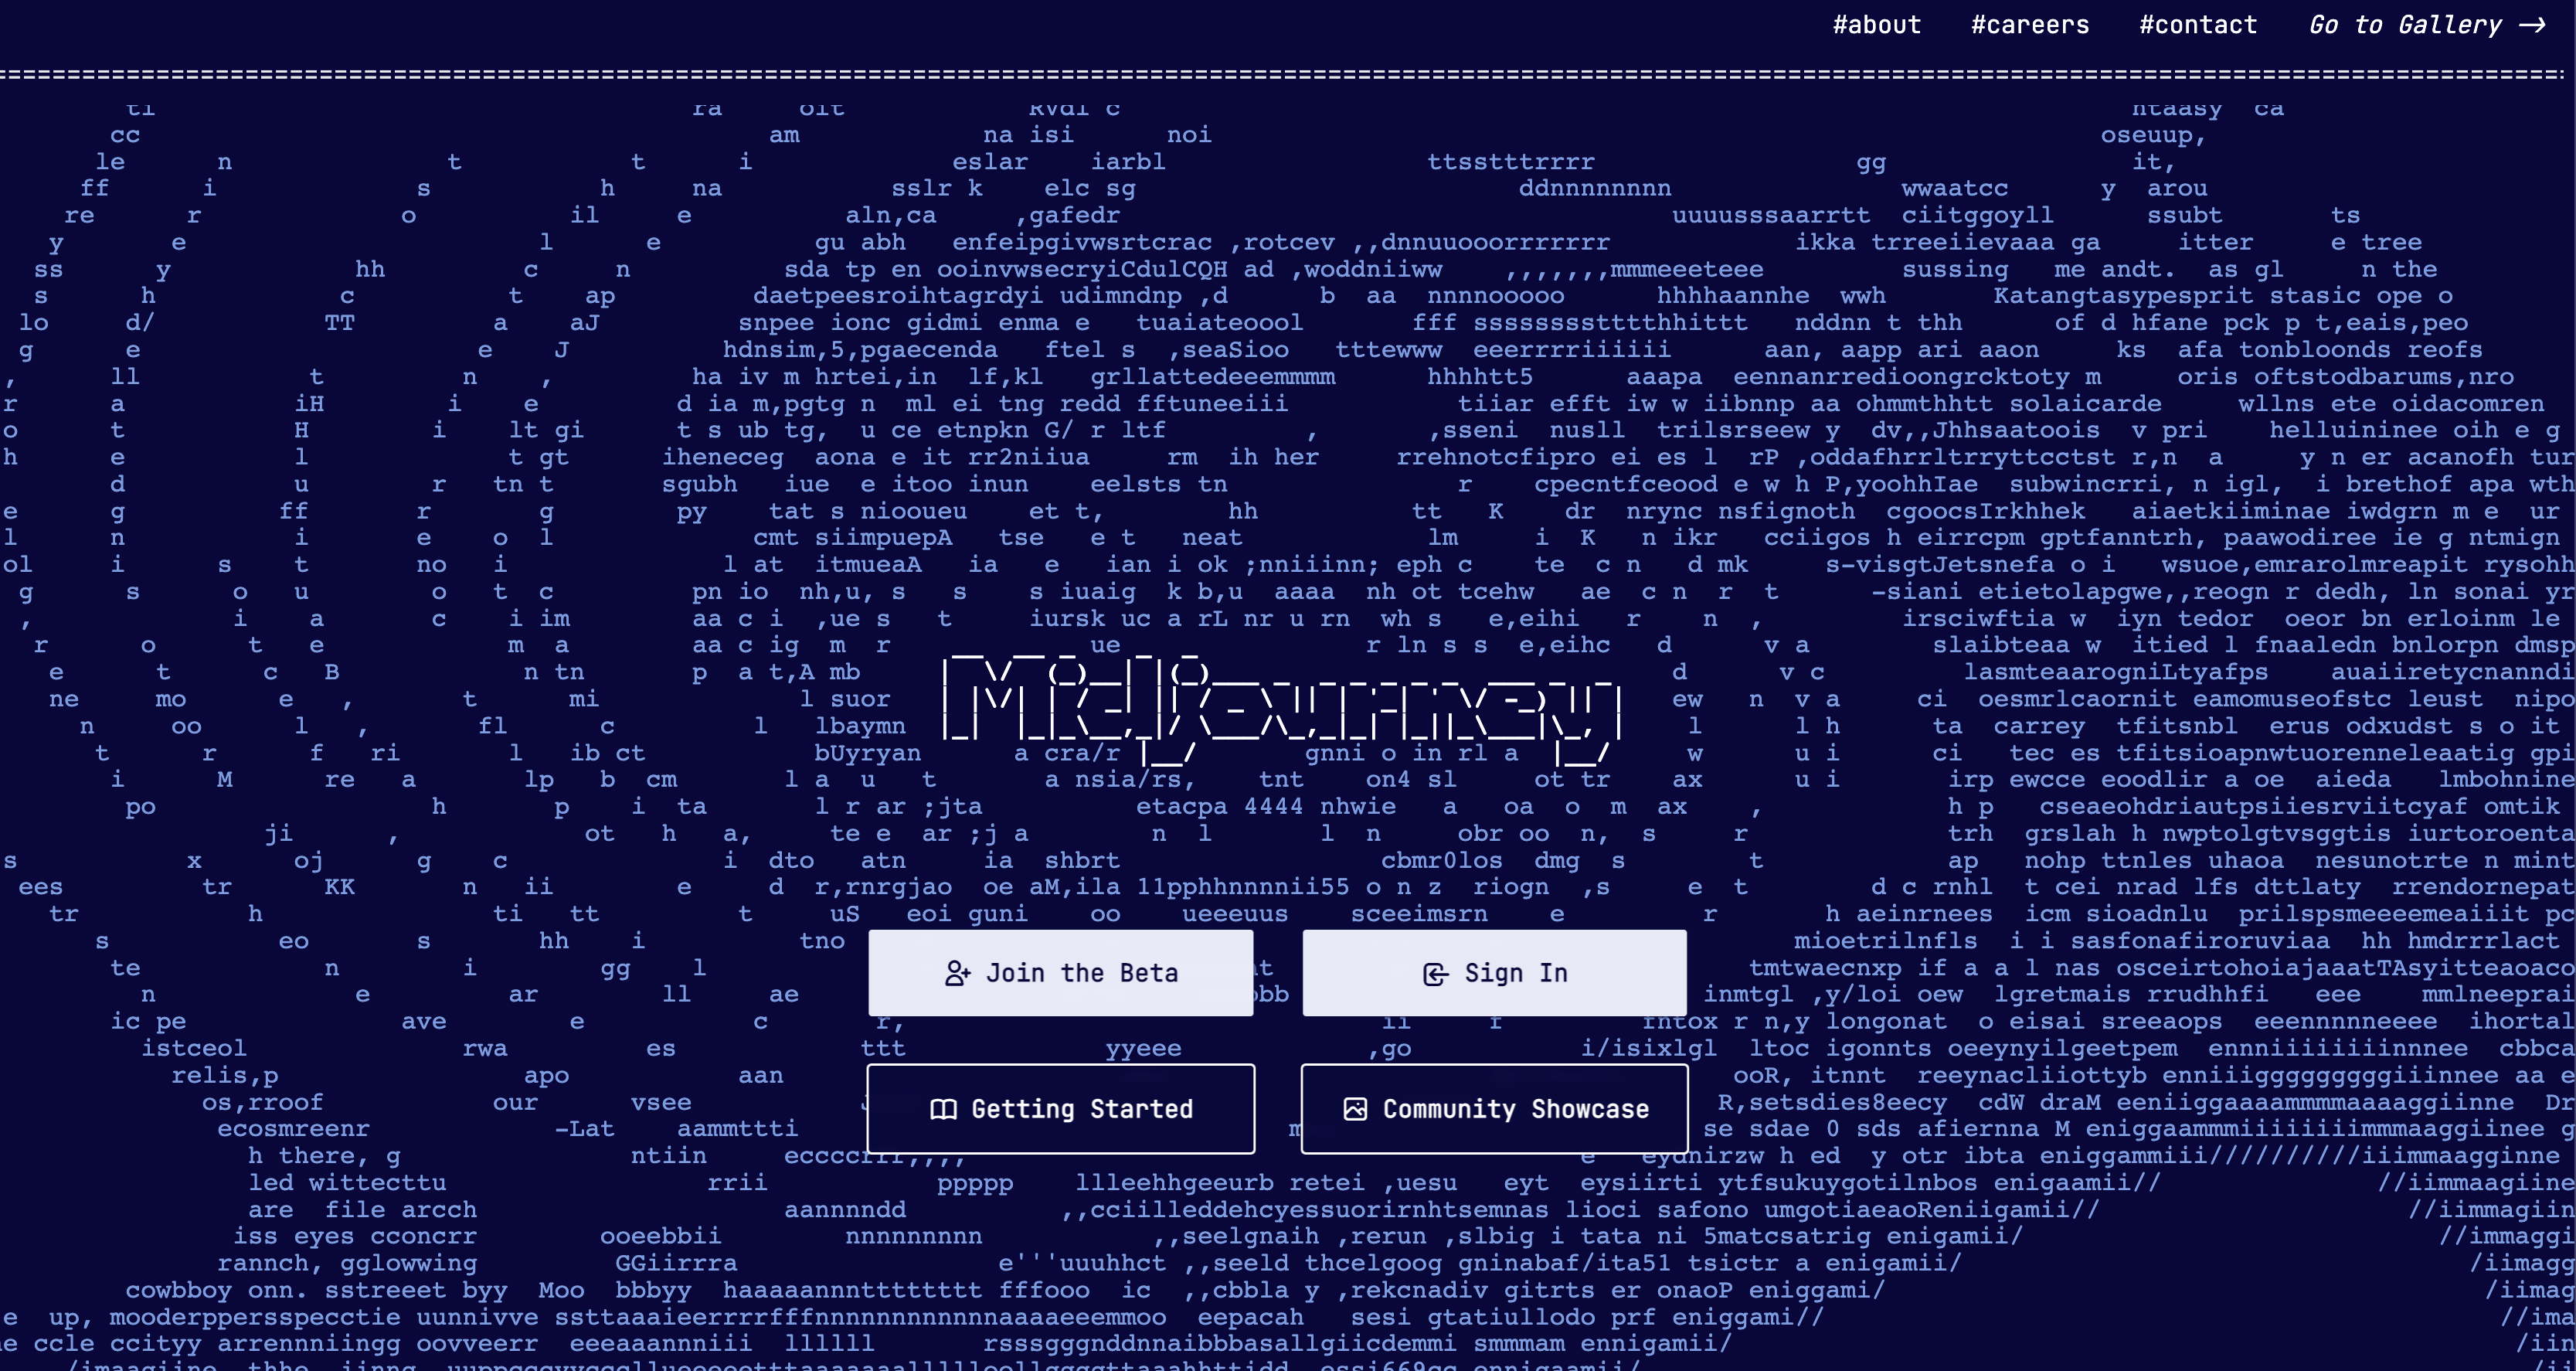Click the arrow after Go to Gallery

[x=2532, y=25]
